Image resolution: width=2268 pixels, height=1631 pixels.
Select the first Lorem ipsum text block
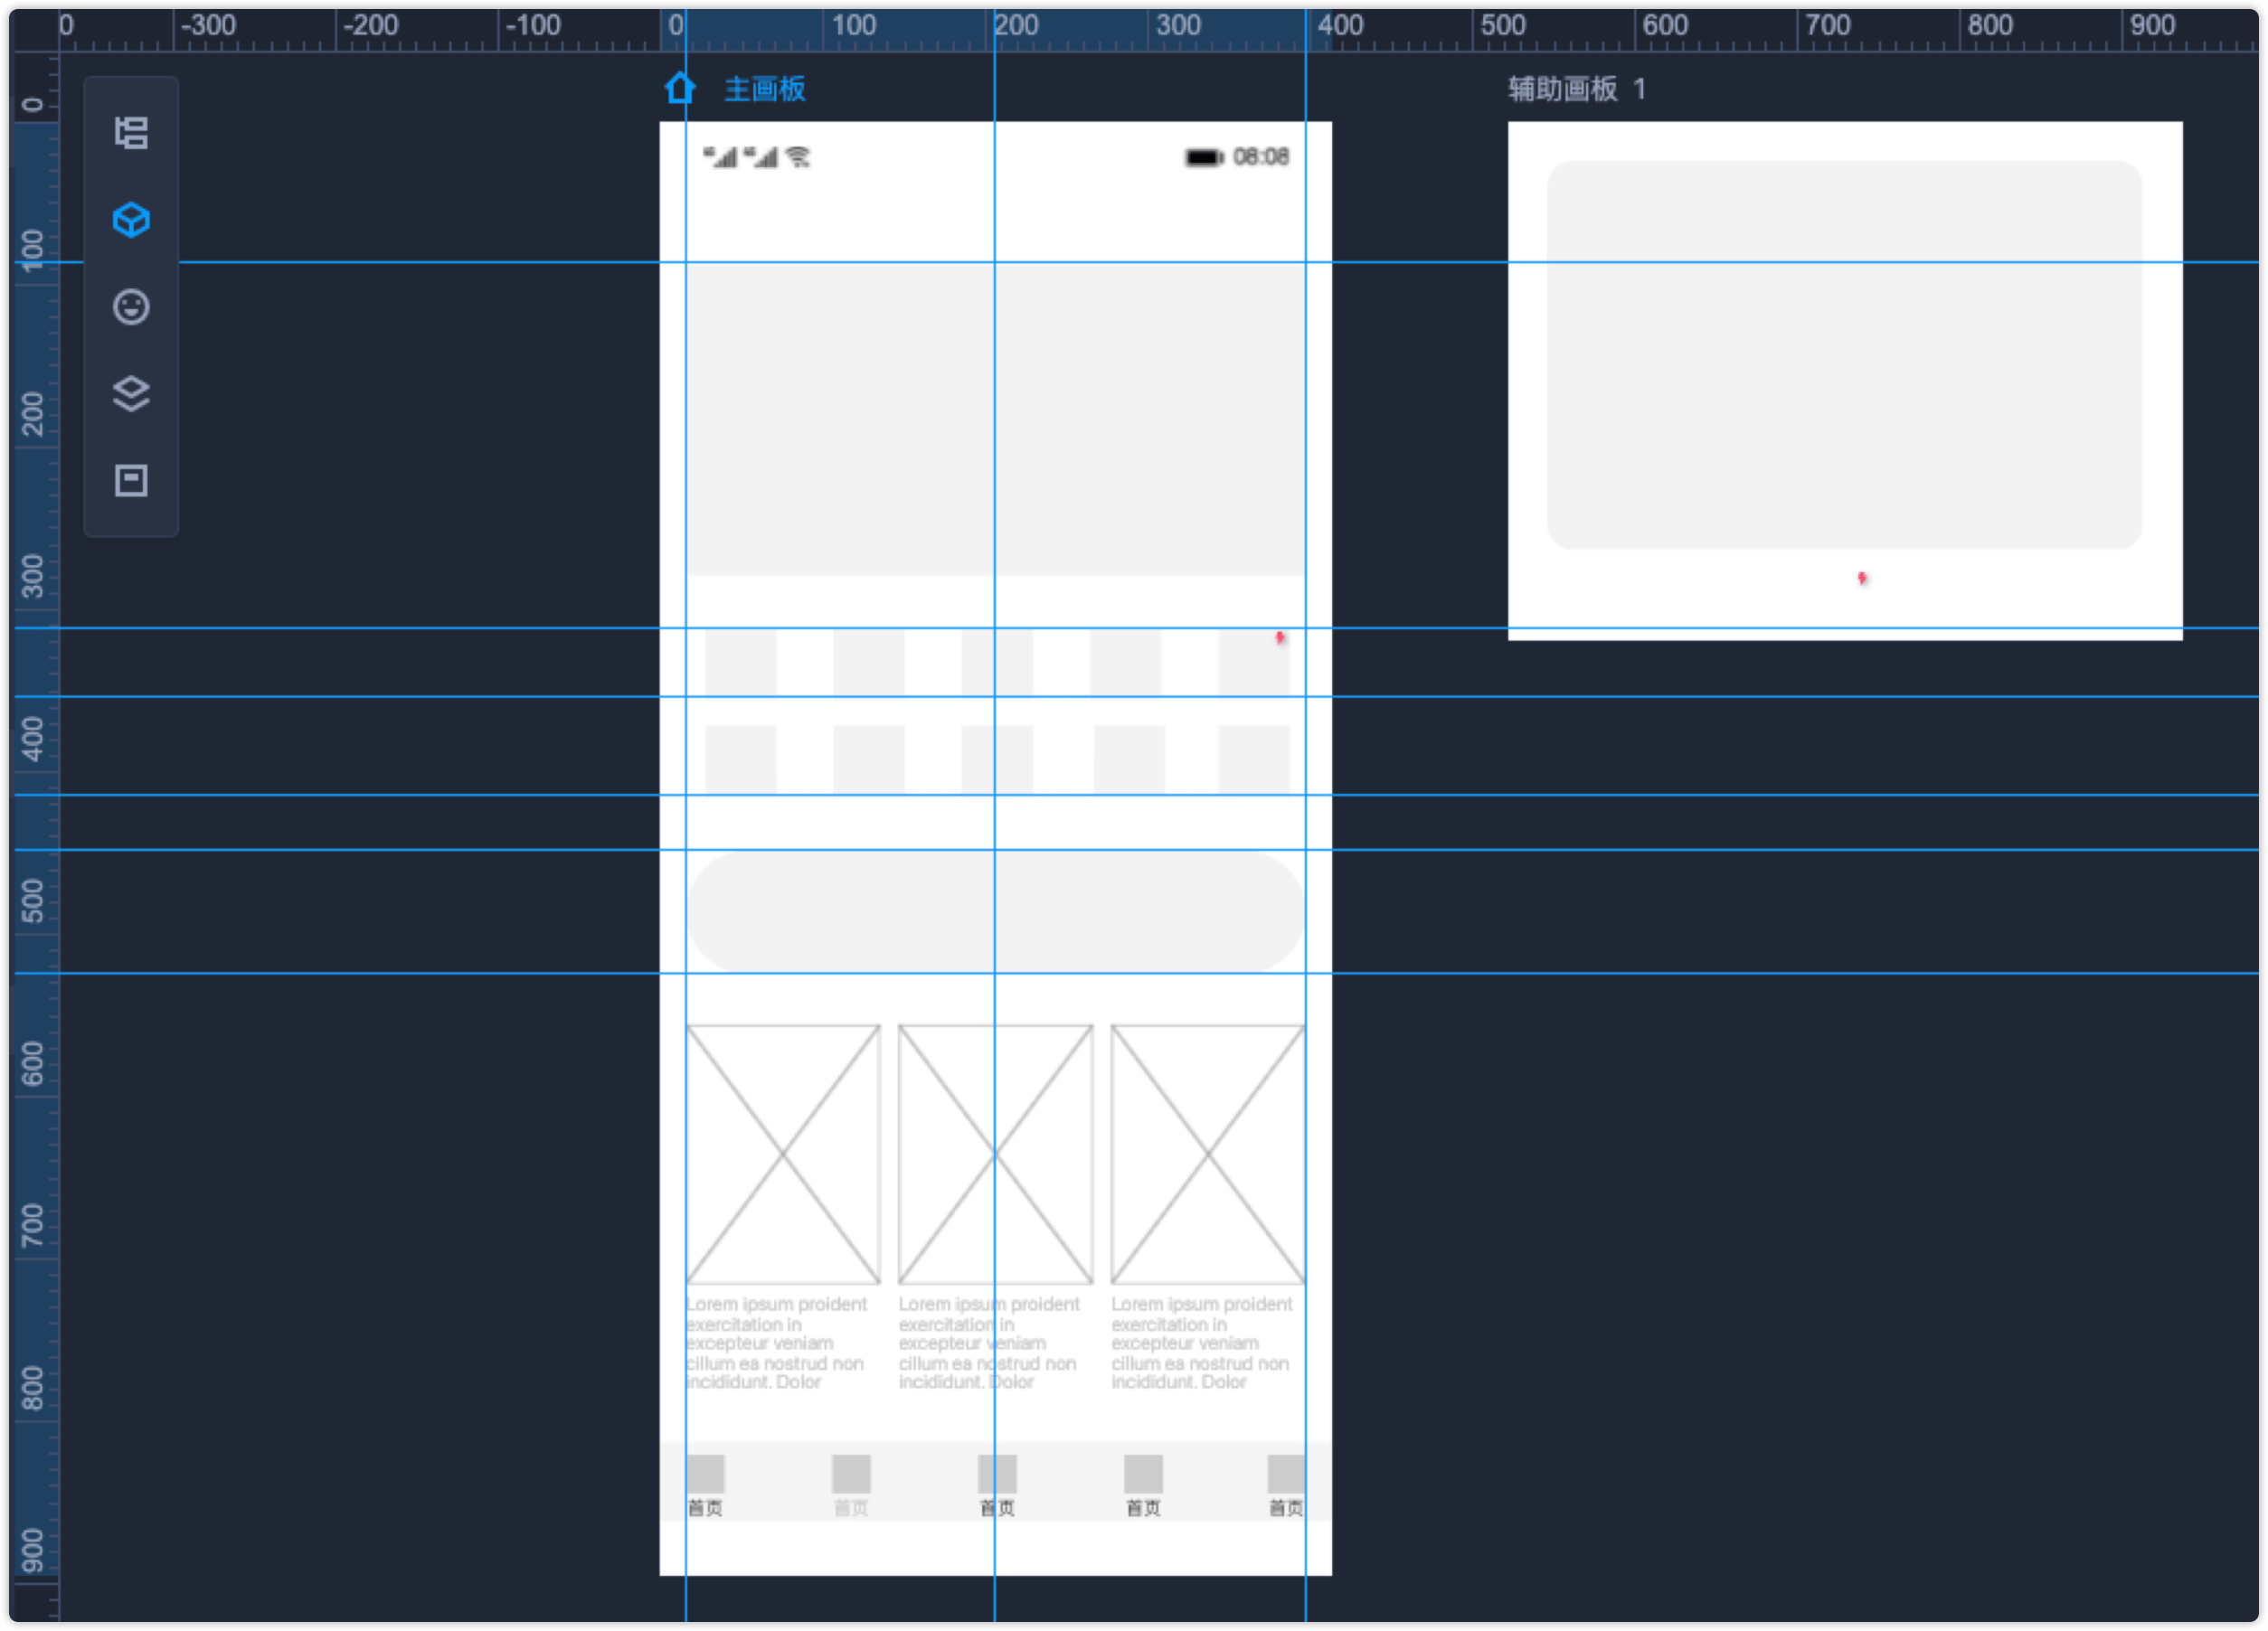777,1343
